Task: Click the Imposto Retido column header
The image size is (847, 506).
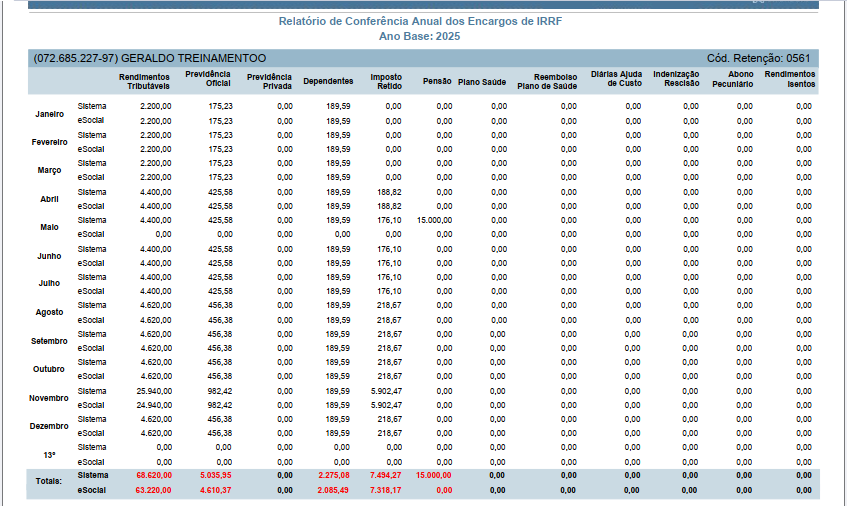Action: [386, 82]
